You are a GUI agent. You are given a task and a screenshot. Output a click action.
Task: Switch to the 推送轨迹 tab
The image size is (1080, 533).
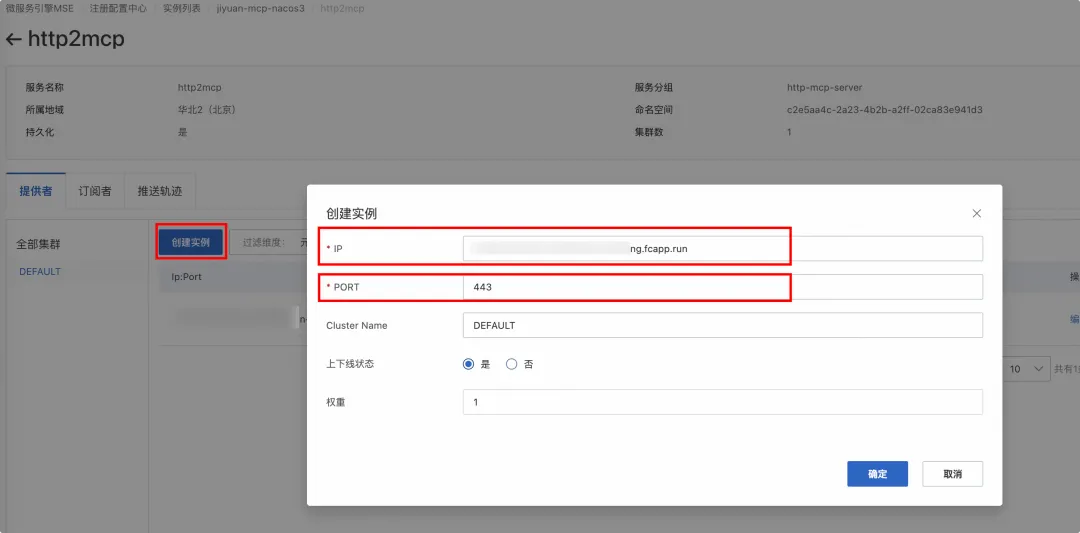pos(160,191)
